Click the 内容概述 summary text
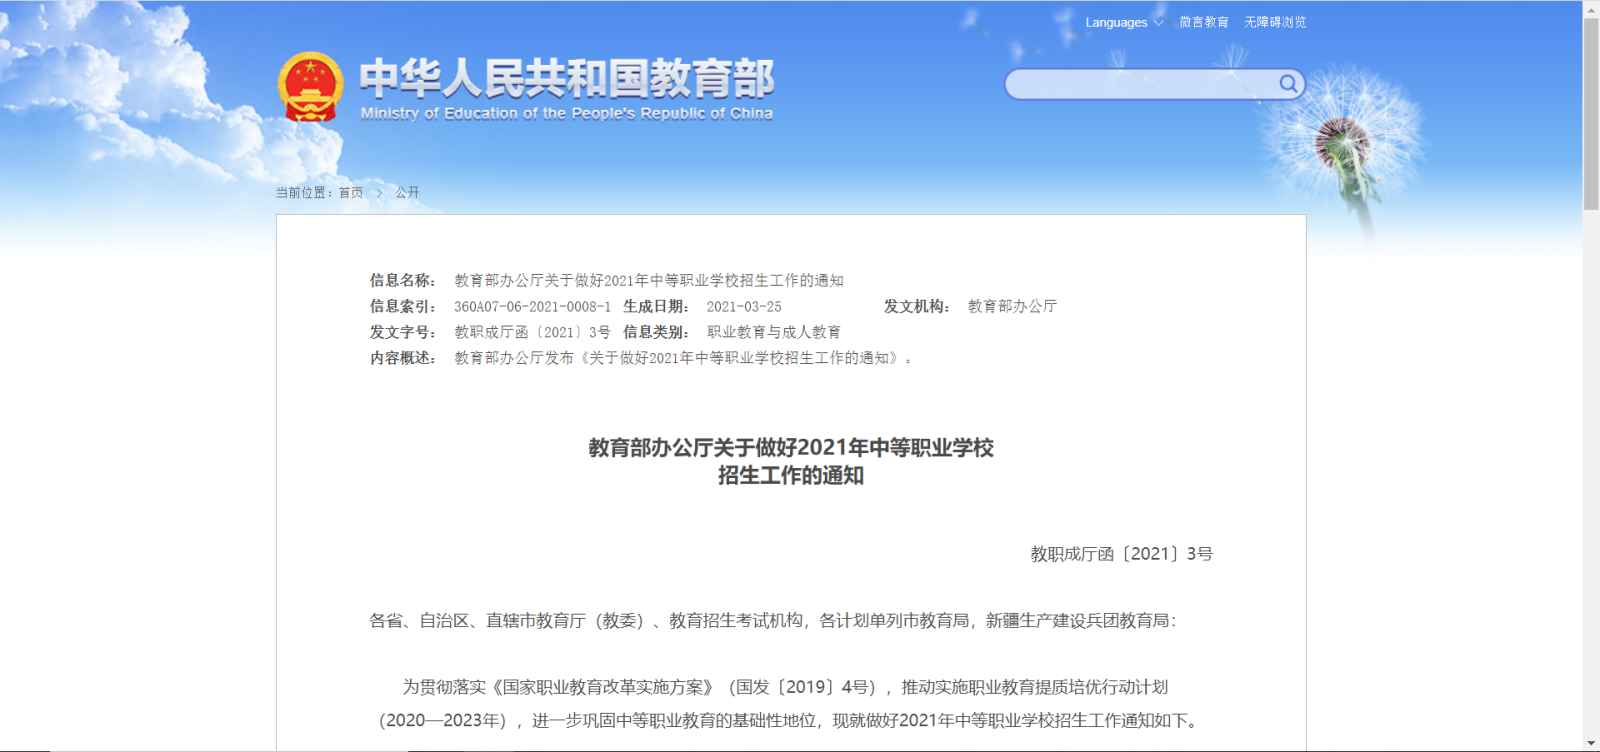 [x=684, y=358]
